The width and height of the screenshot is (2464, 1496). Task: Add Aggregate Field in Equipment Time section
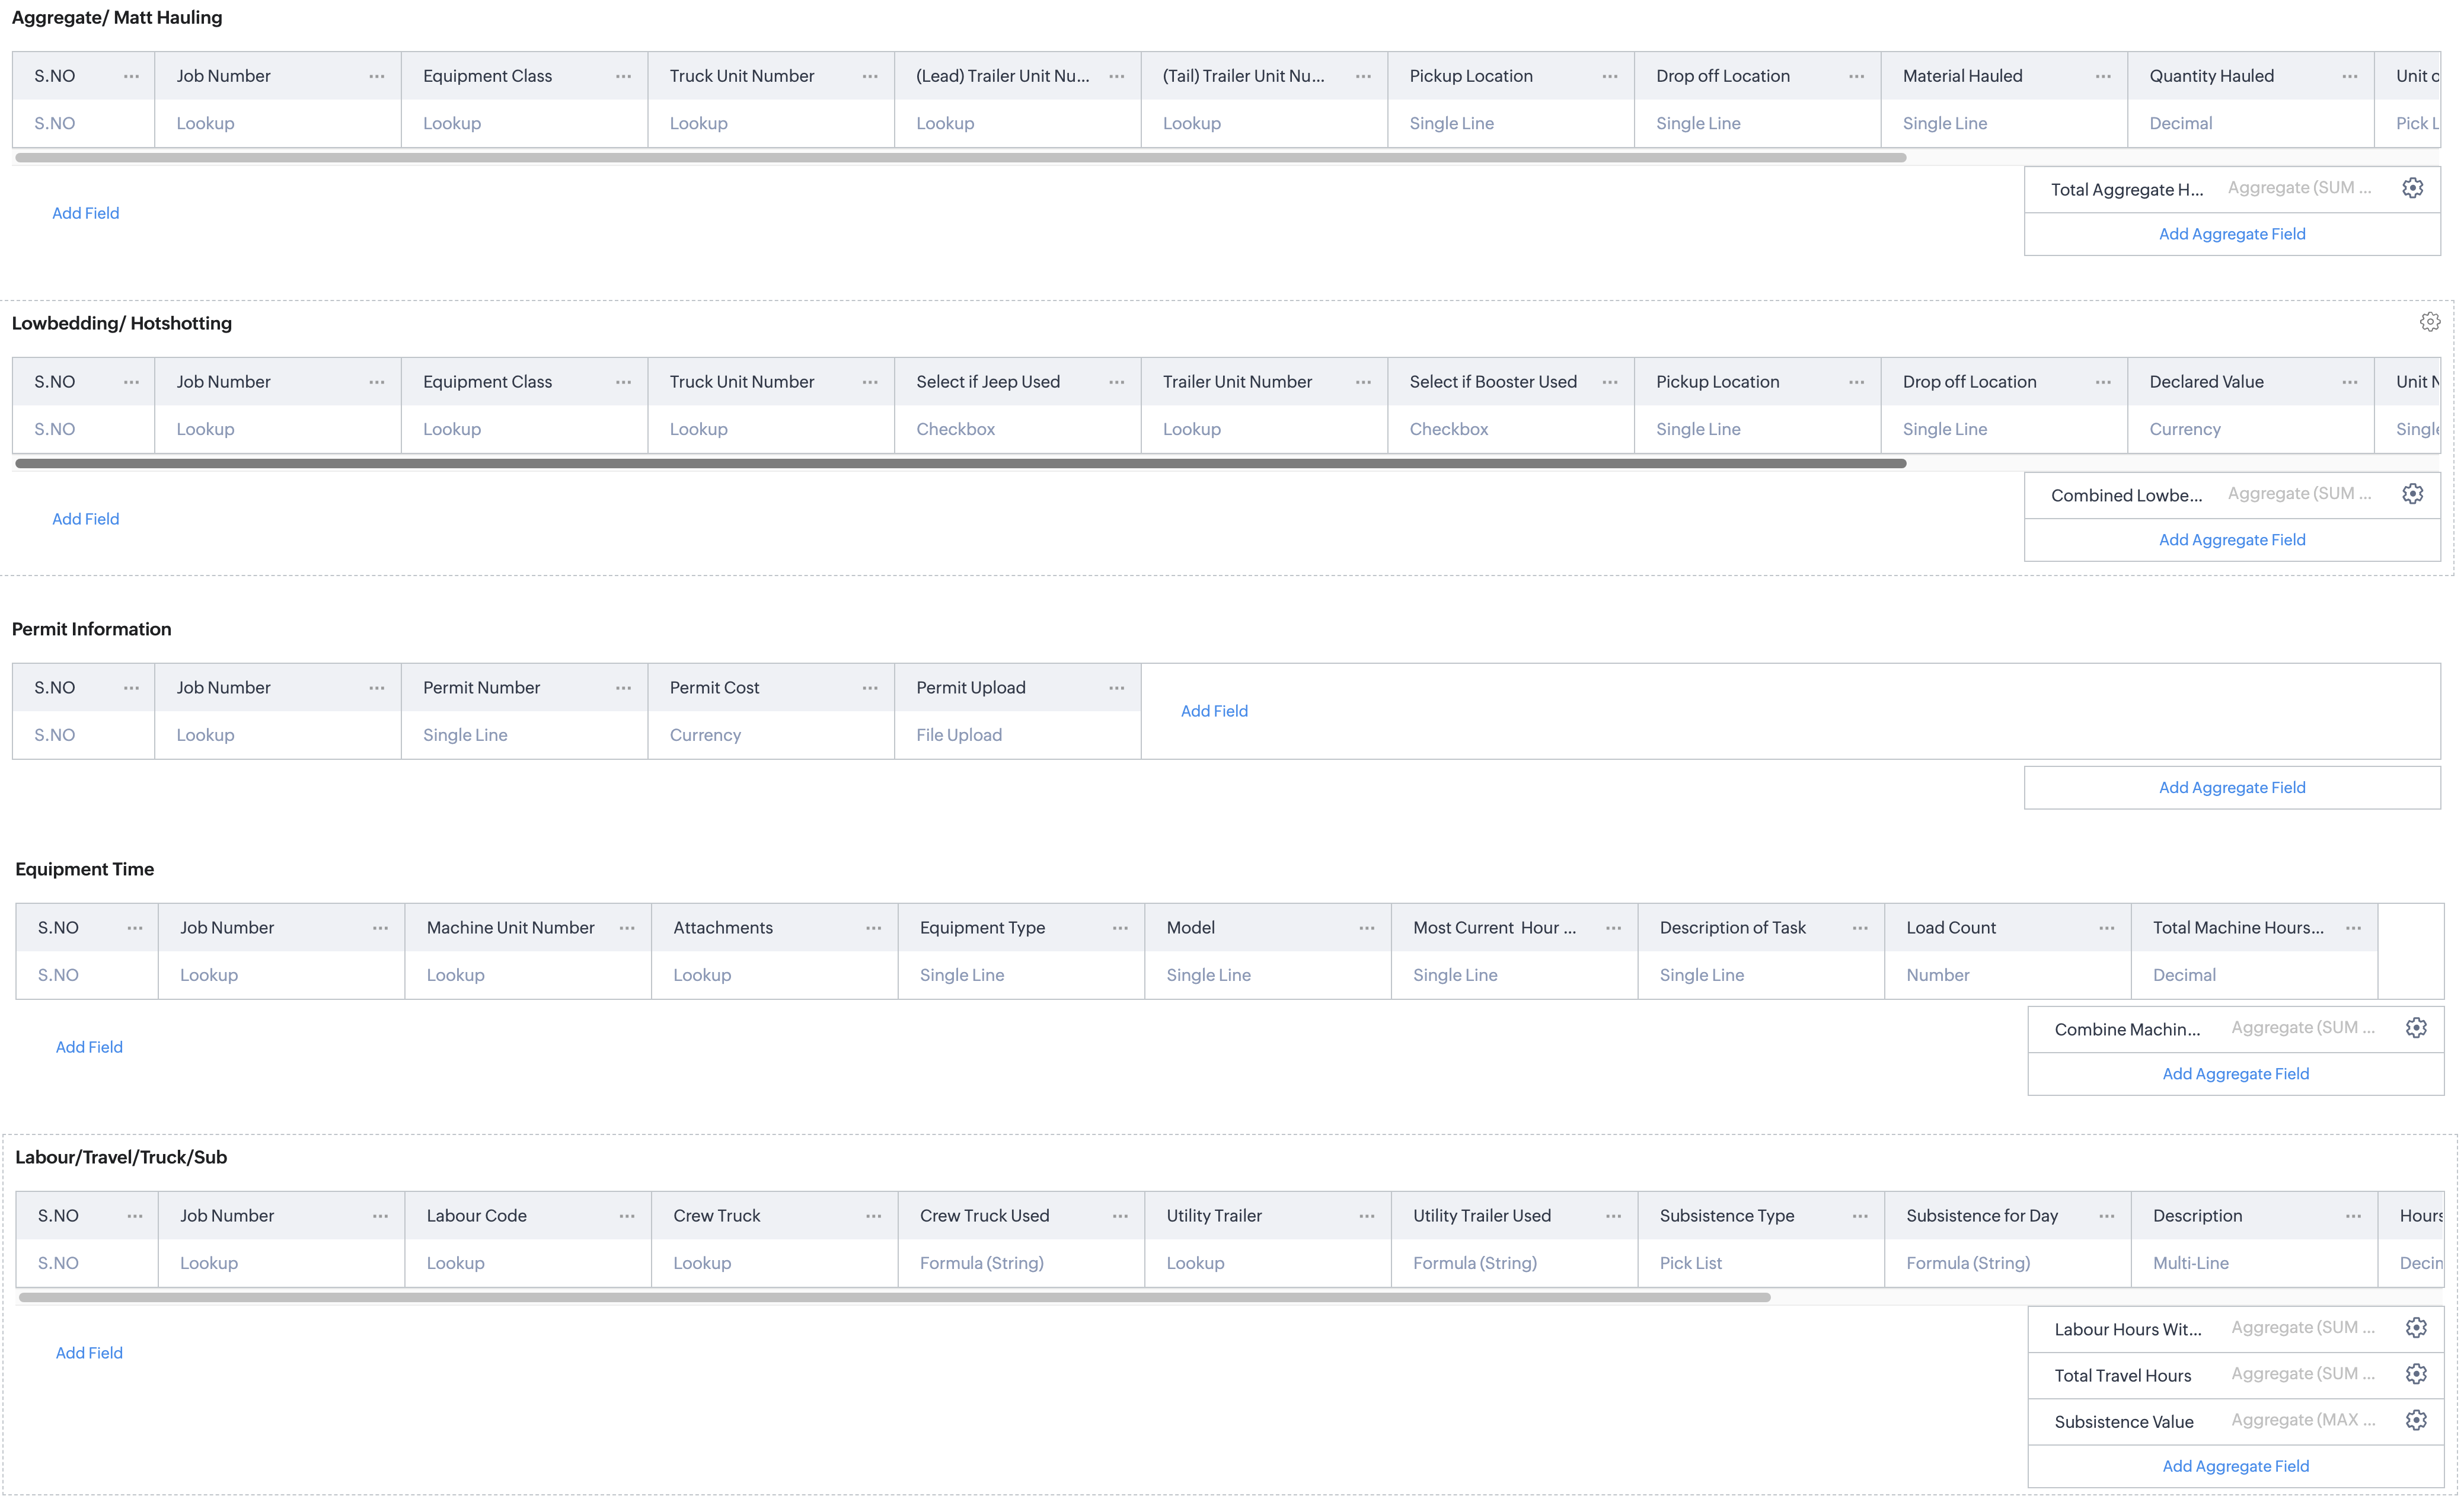click(x=2236, y=1074)
